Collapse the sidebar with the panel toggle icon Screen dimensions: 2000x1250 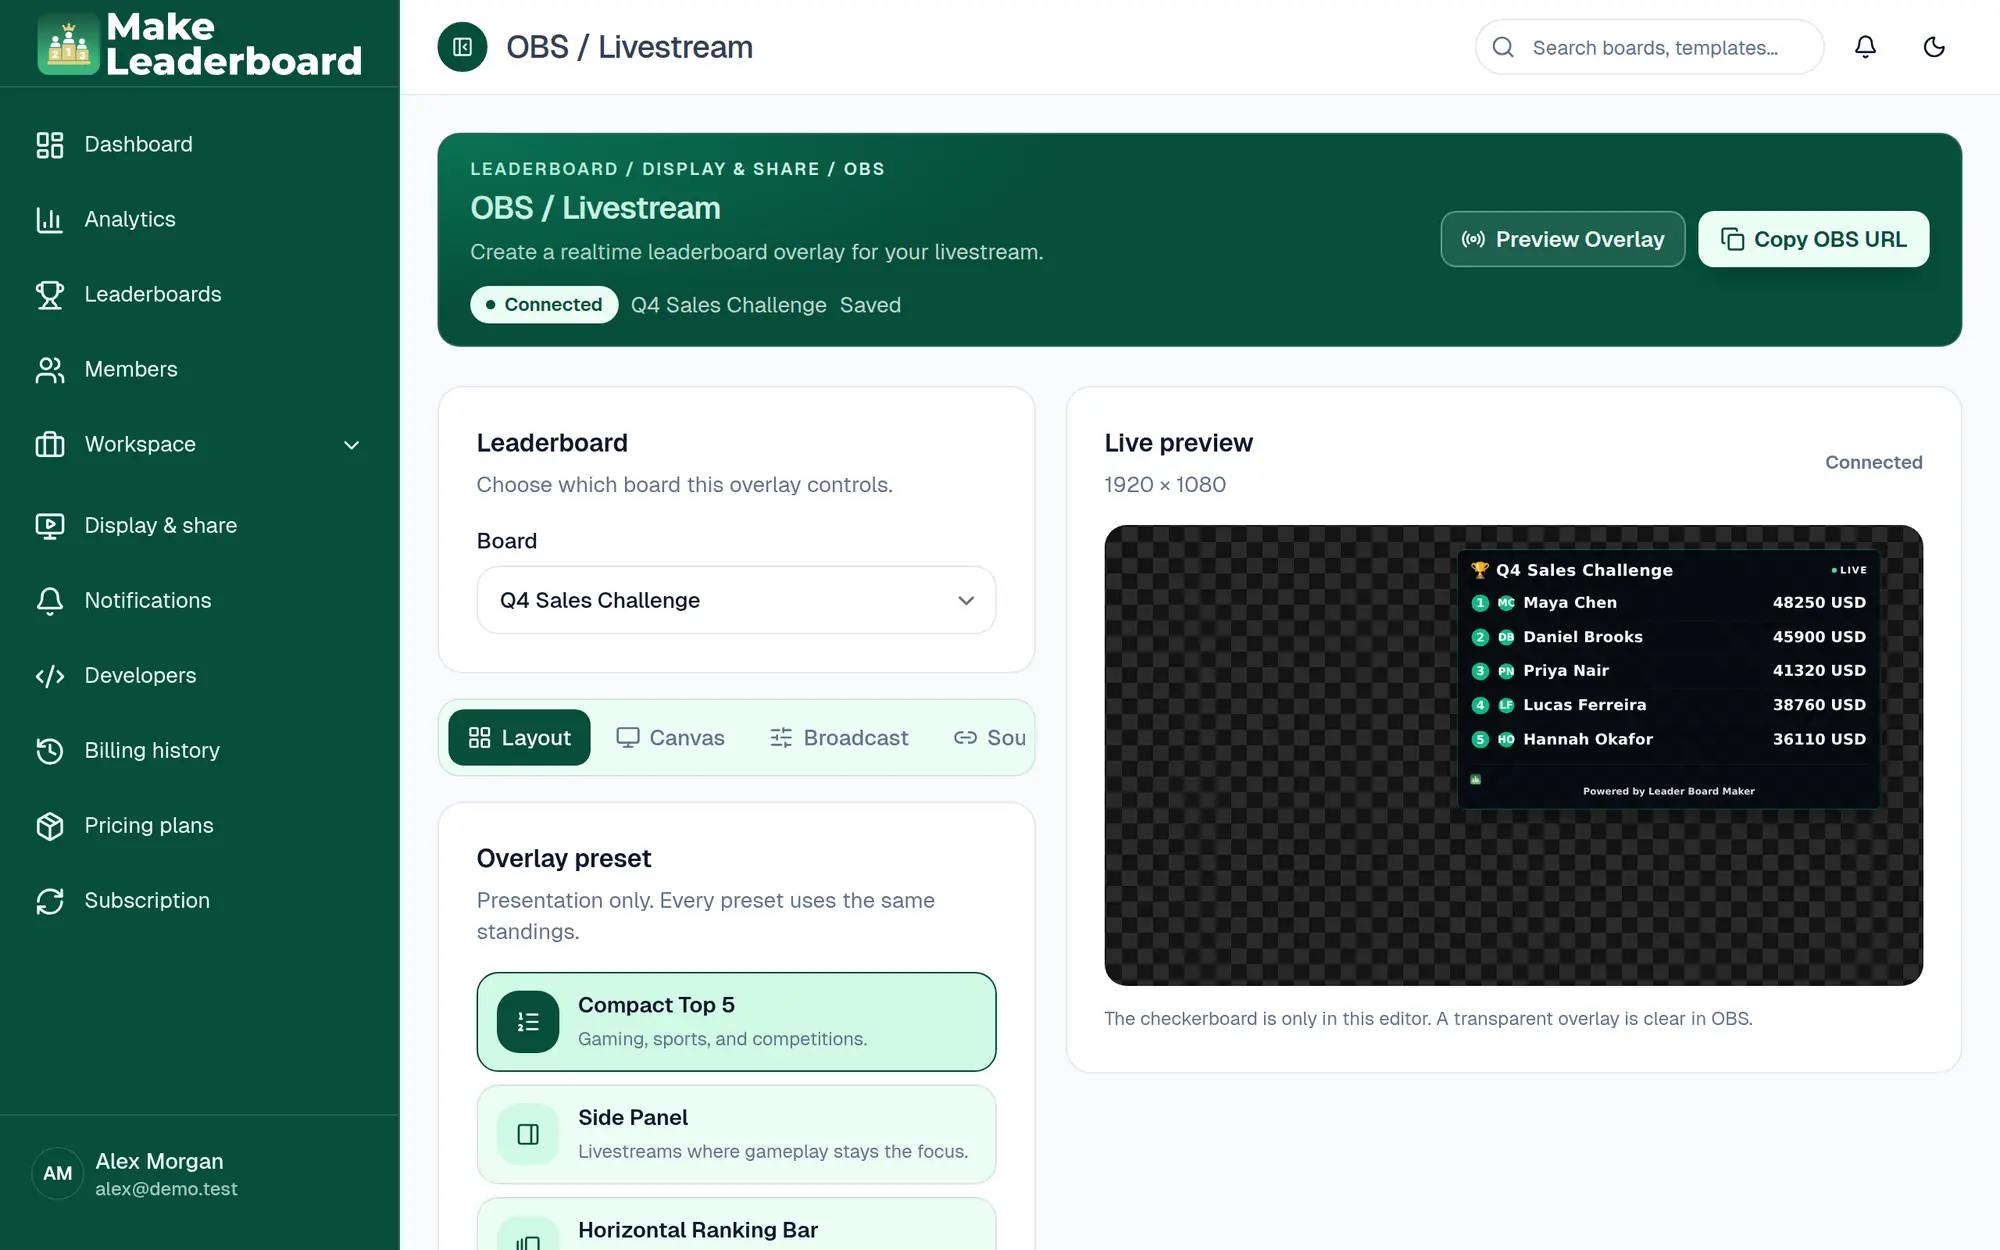[x=462, y=47]
